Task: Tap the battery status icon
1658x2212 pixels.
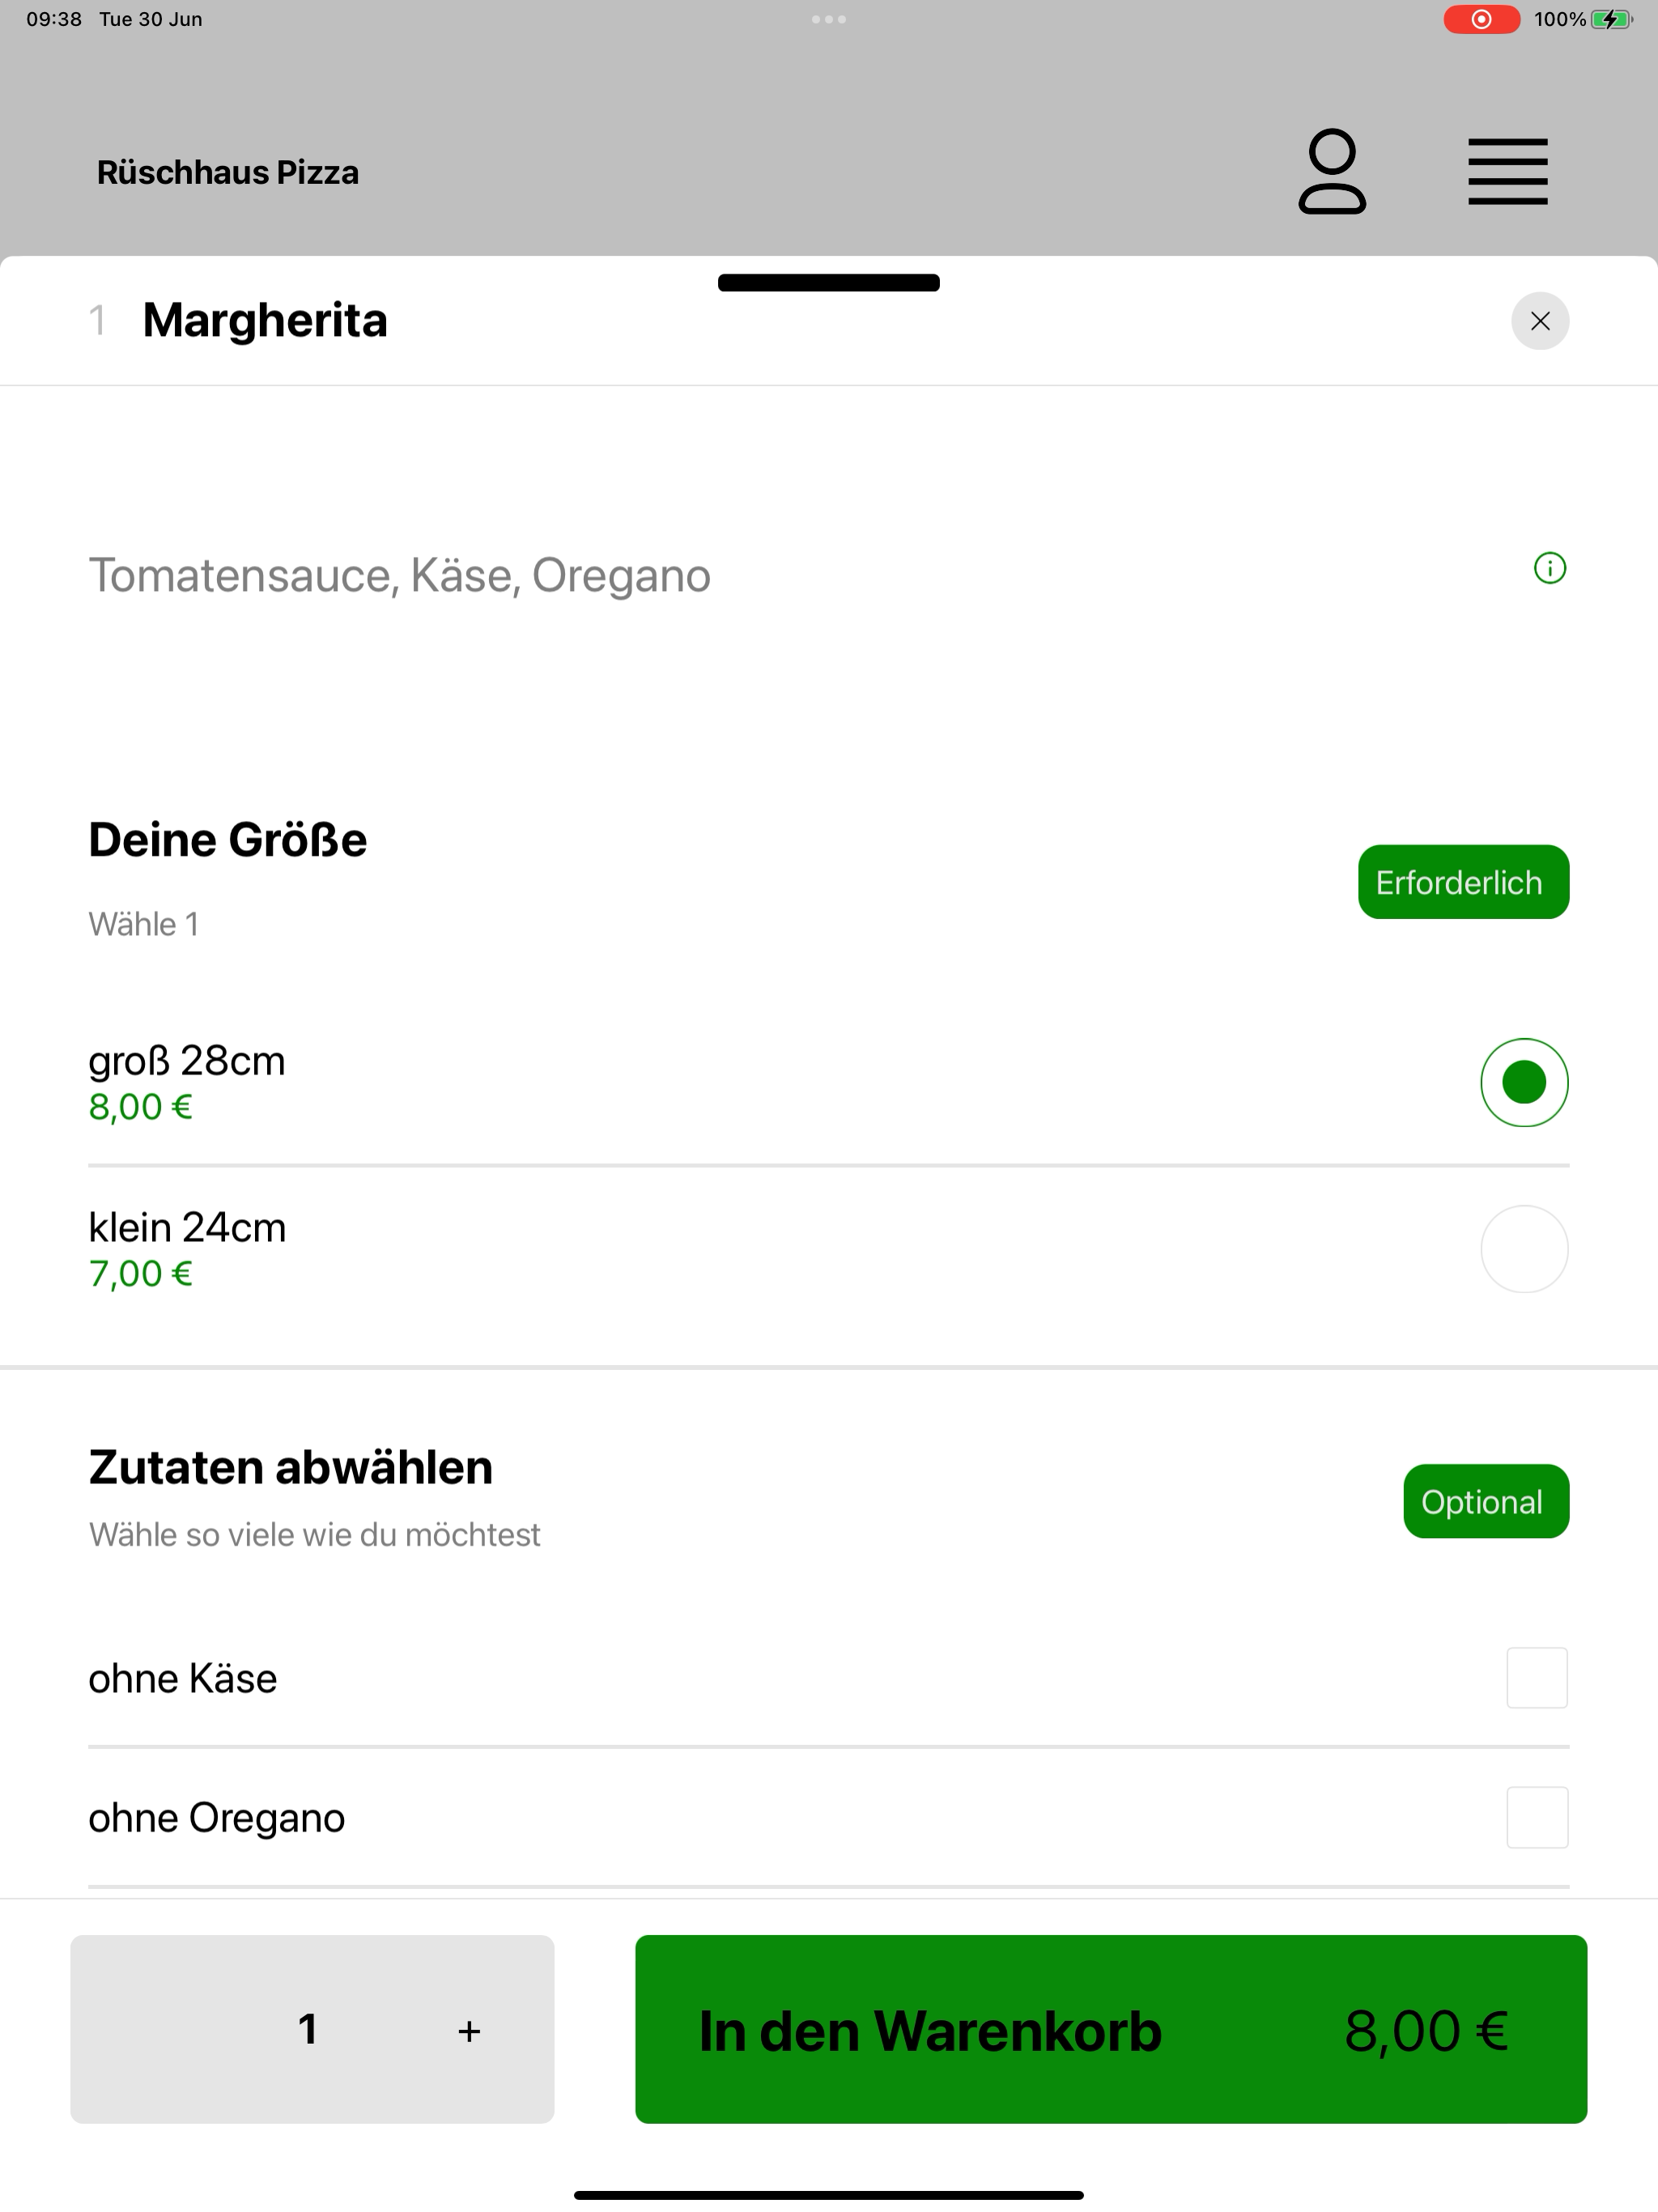Action: tap(1611, 19)
